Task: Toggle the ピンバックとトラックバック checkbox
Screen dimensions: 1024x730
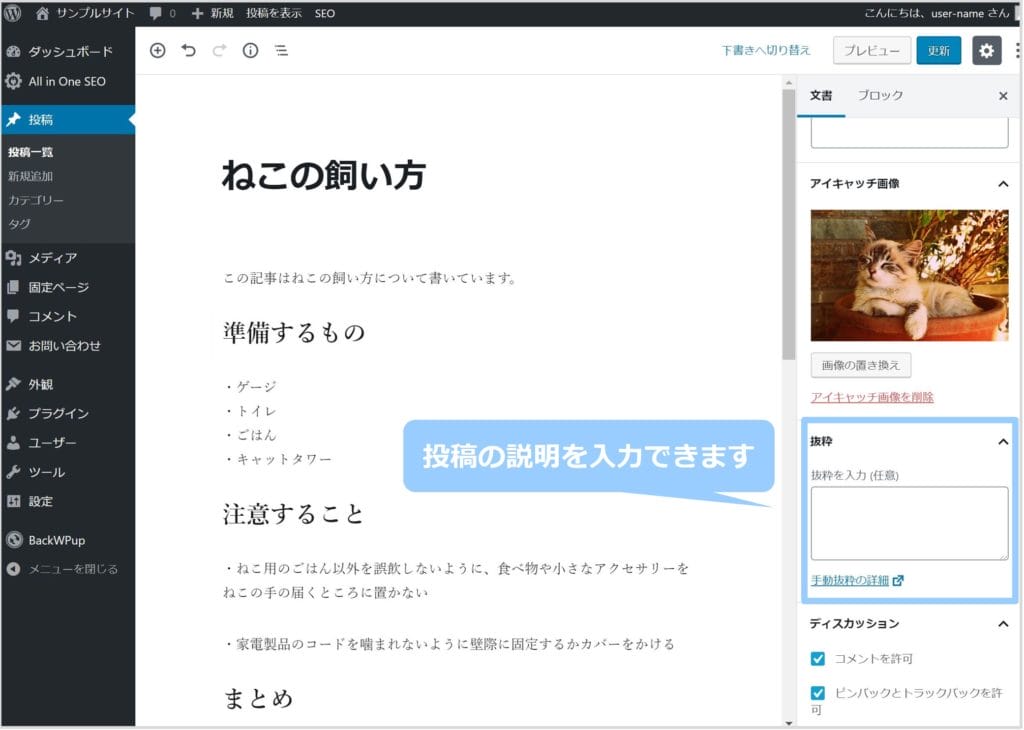Action: (x=818, y=693)
